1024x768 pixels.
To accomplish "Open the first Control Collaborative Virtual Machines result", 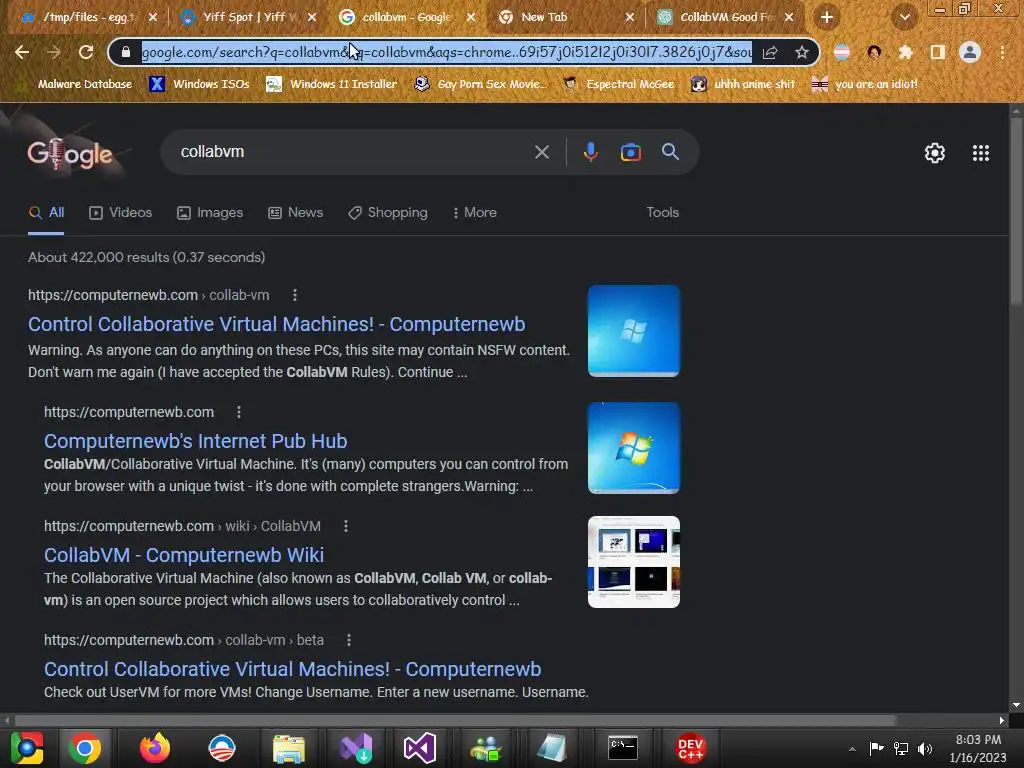I will tap(277, 325).
